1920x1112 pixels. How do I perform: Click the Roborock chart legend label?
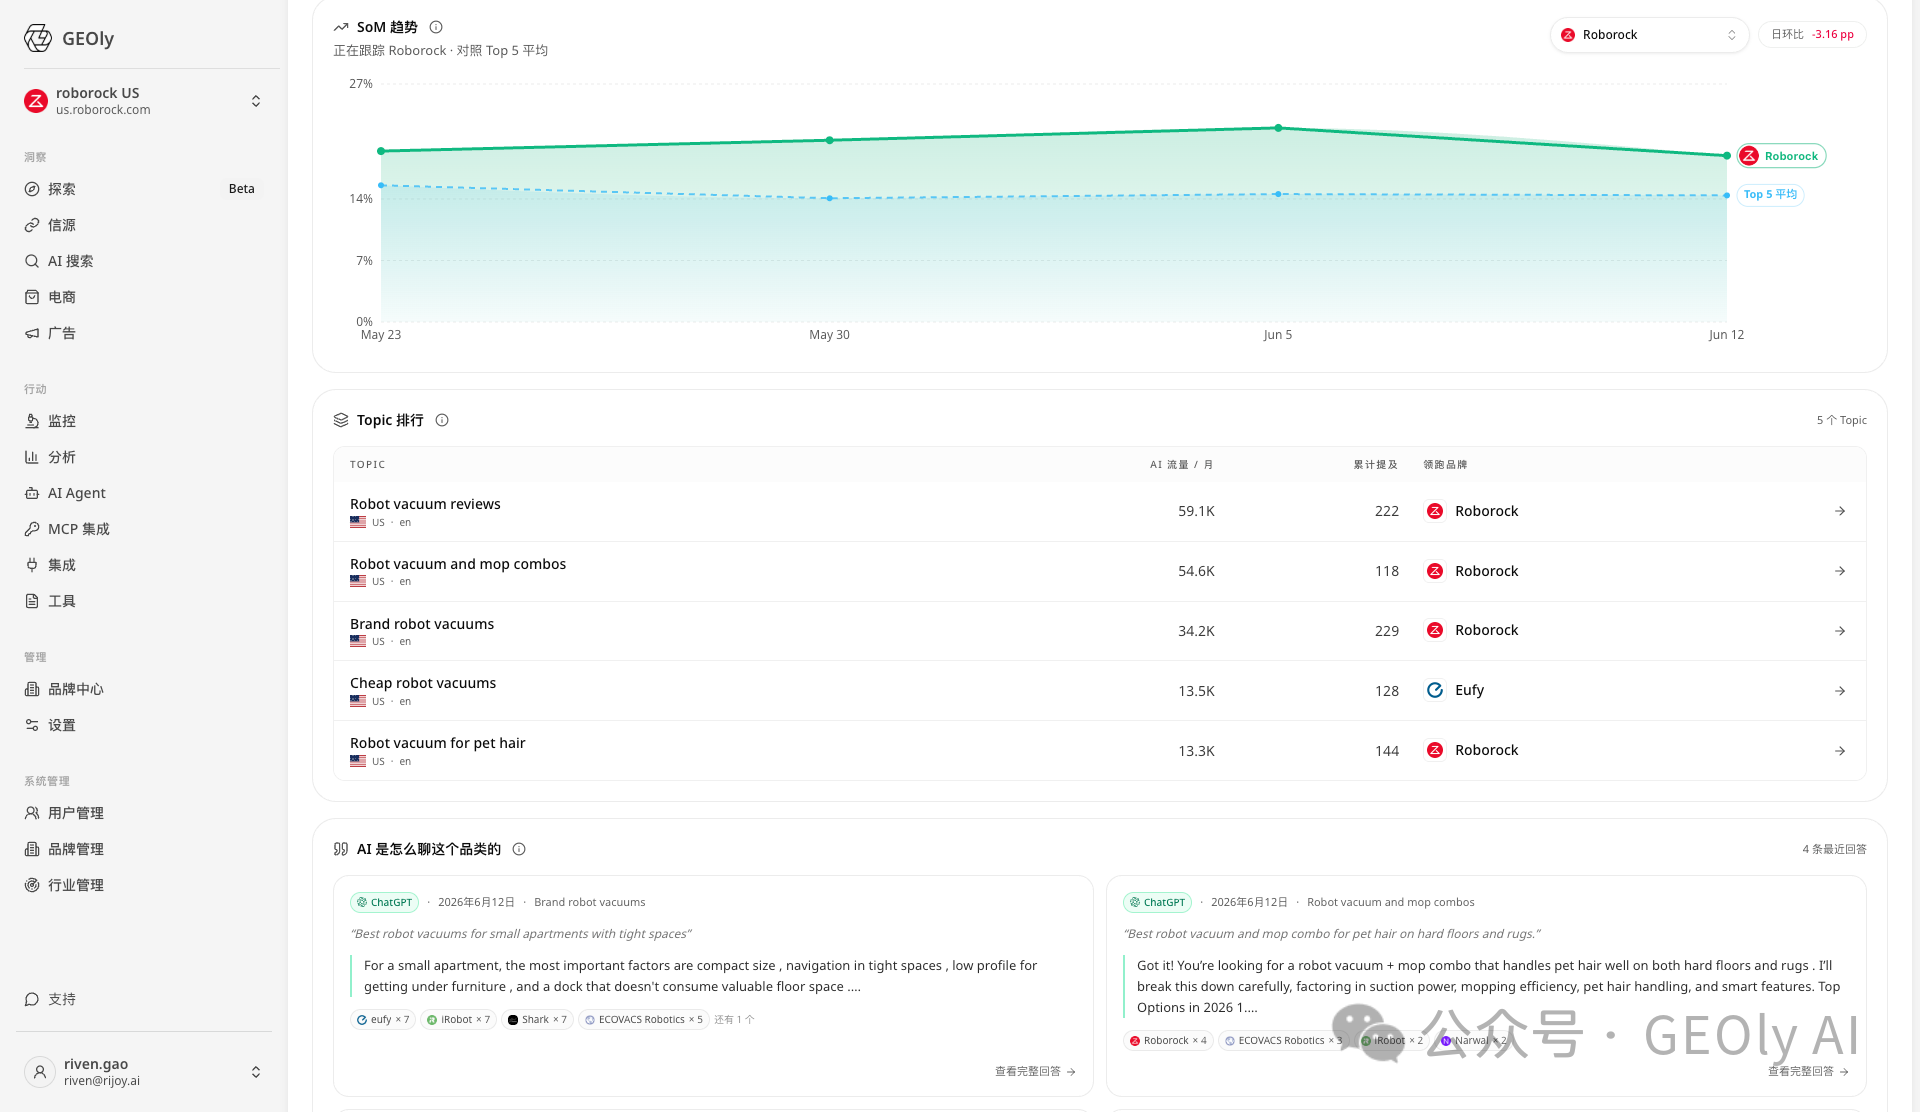(x=1782, y=156)
